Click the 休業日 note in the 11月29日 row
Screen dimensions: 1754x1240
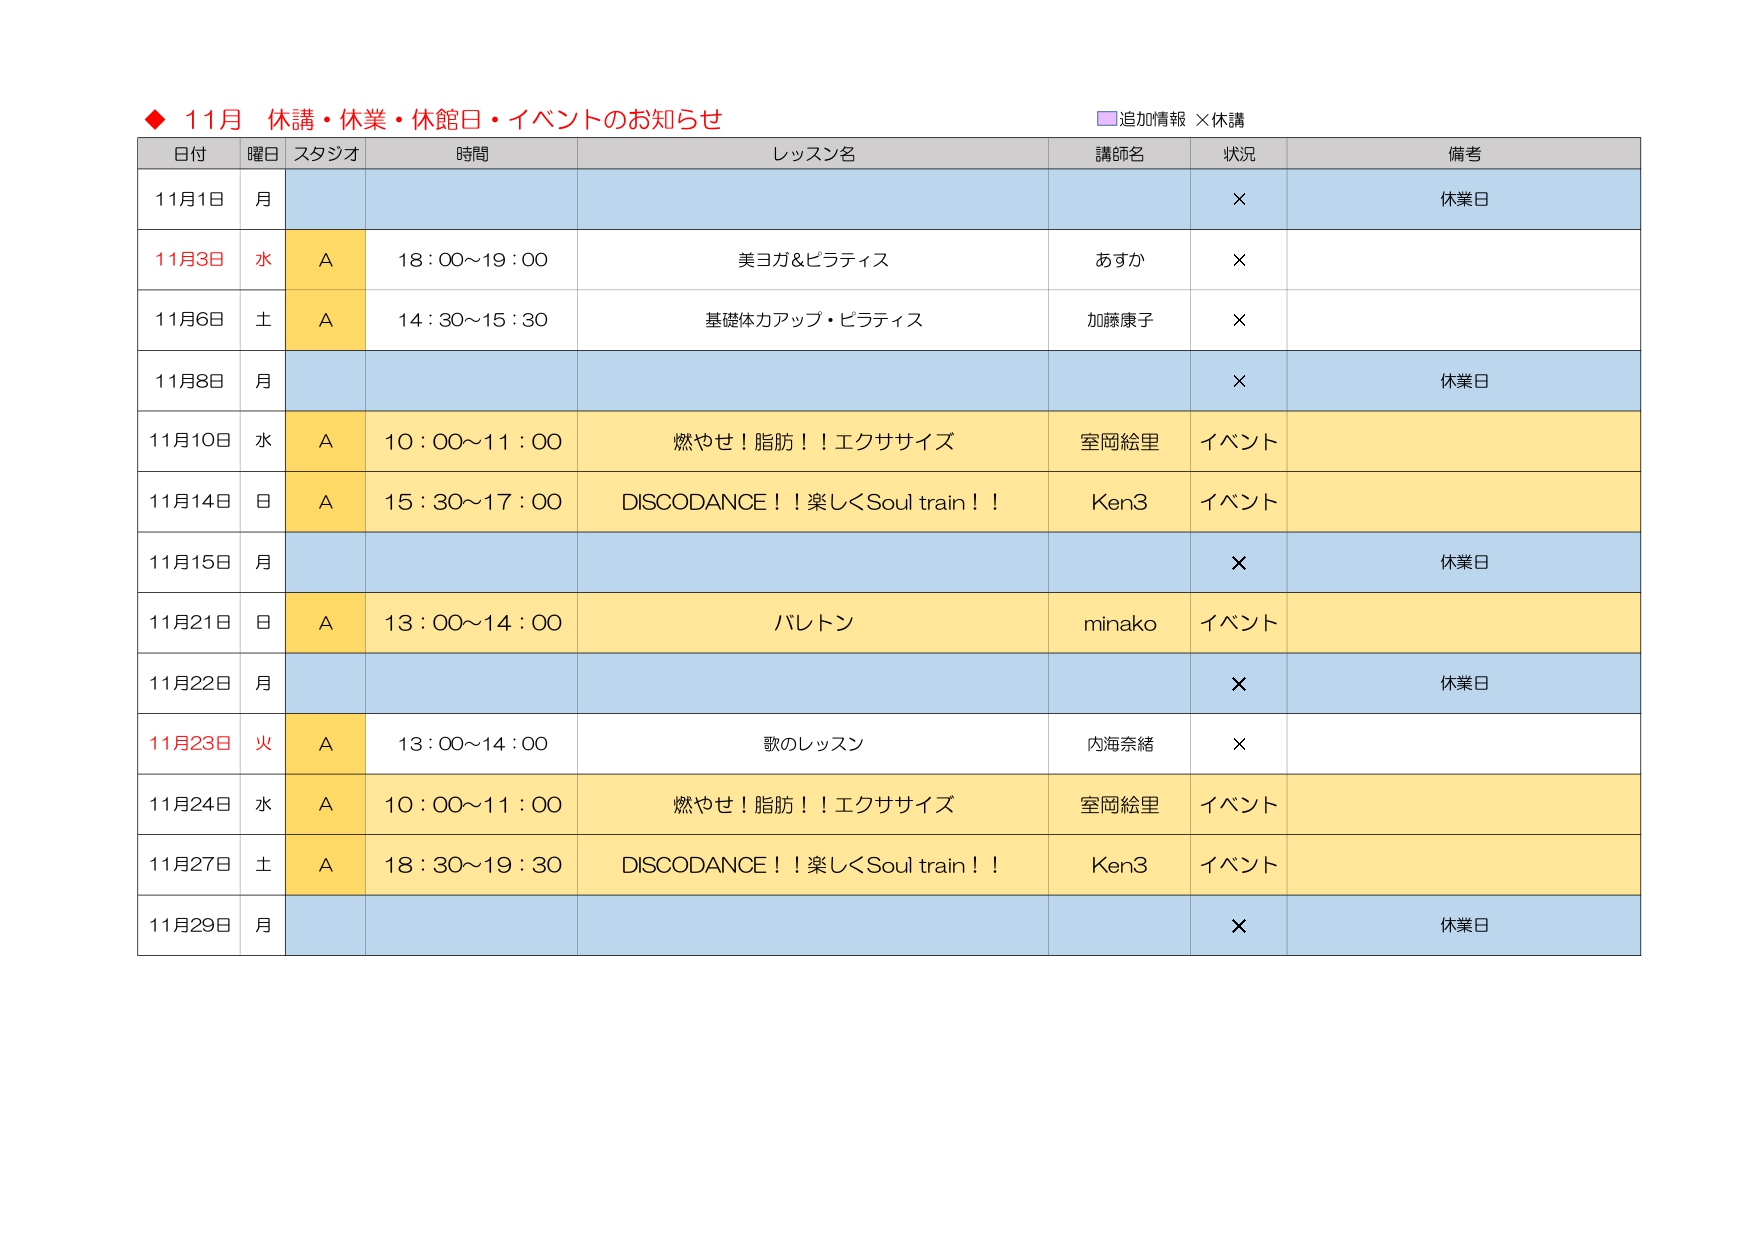pyautogui.click(x=1464, y=925)
